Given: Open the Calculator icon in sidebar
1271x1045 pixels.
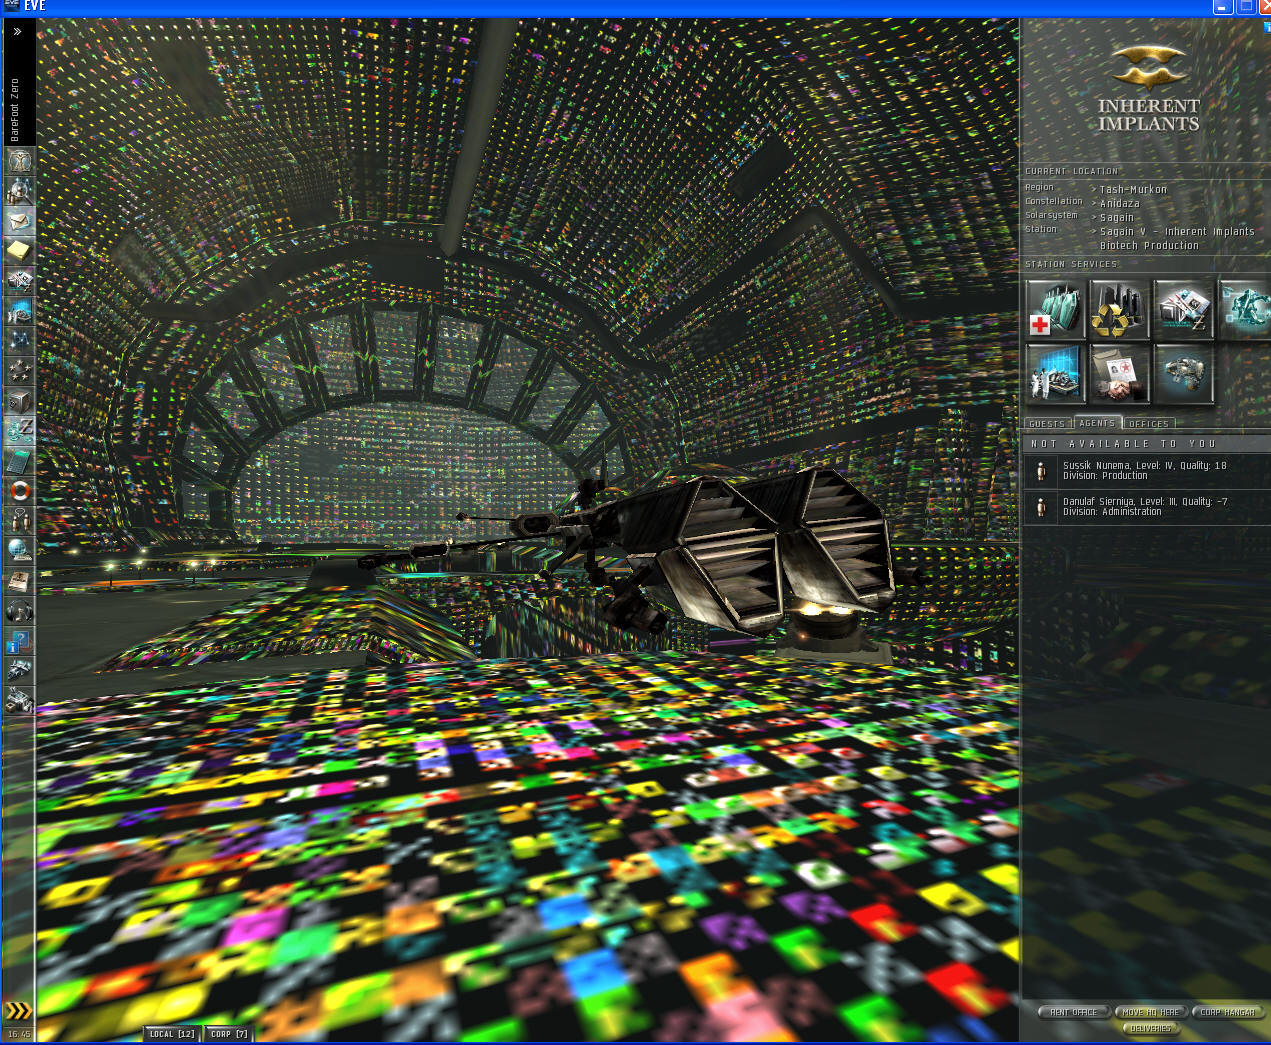Looking at the screenshot, I should [x=20, y=461].
